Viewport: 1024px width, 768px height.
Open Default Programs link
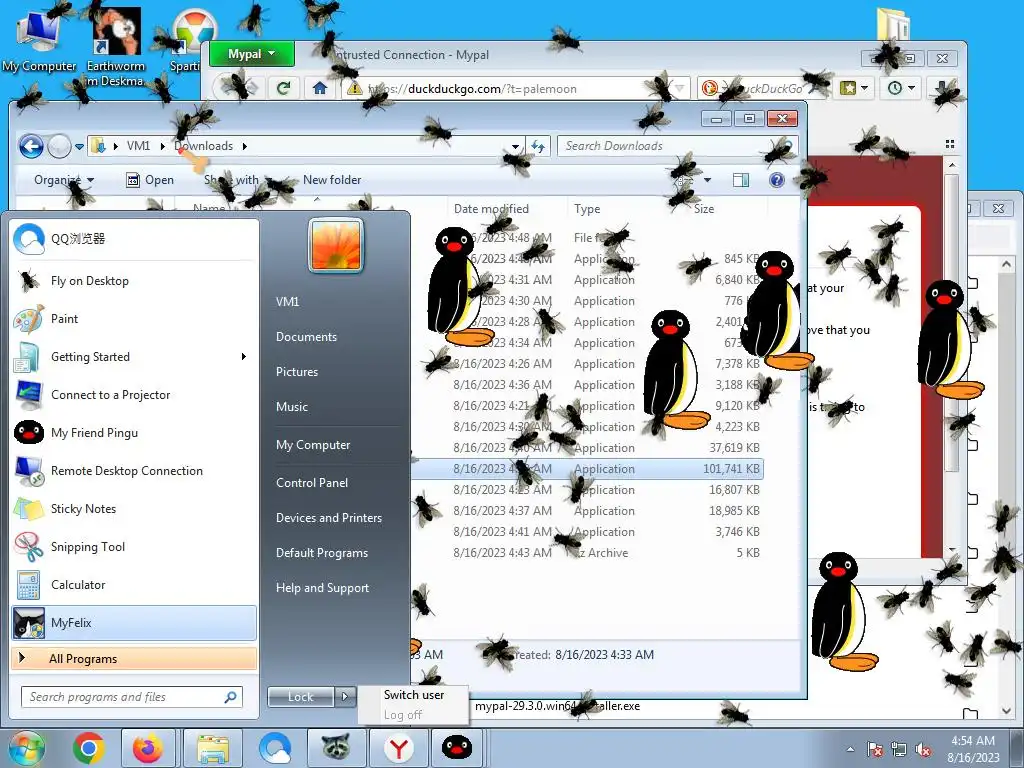click(322, 553)
